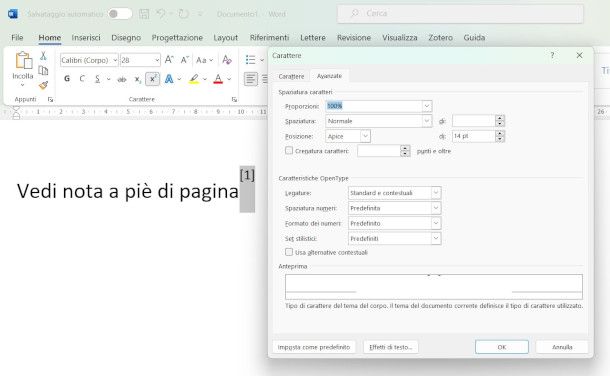Open the Posizione Apice dropdown
Image resolution: width=610 pixels, height=376 pixels.
point(365,136)
